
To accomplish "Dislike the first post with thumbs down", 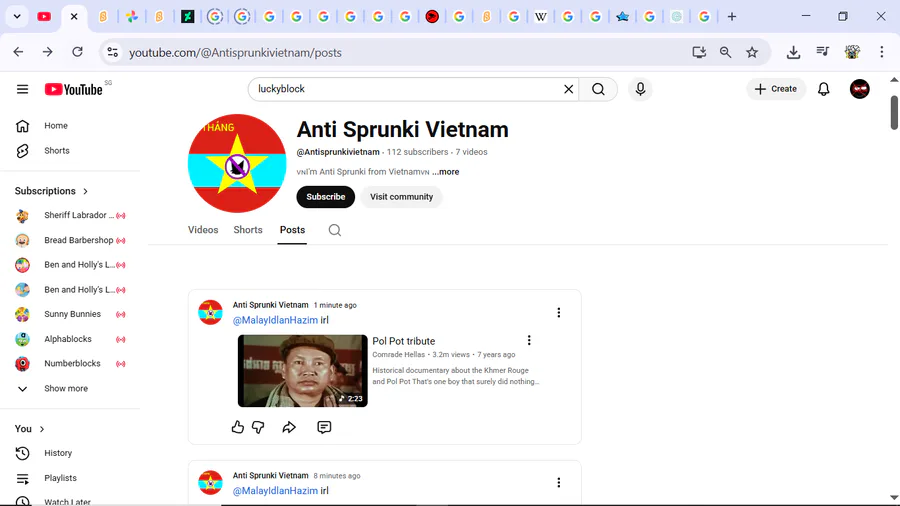I will pos(258,427).
